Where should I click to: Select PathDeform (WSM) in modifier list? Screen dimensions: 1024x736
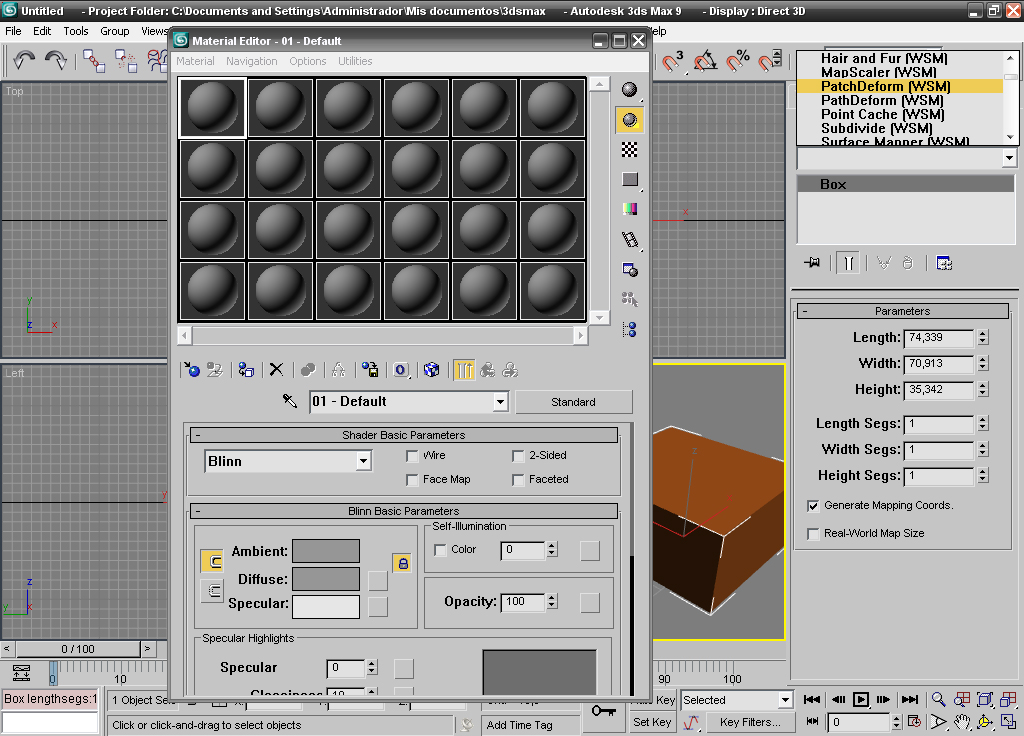point(882,101)
